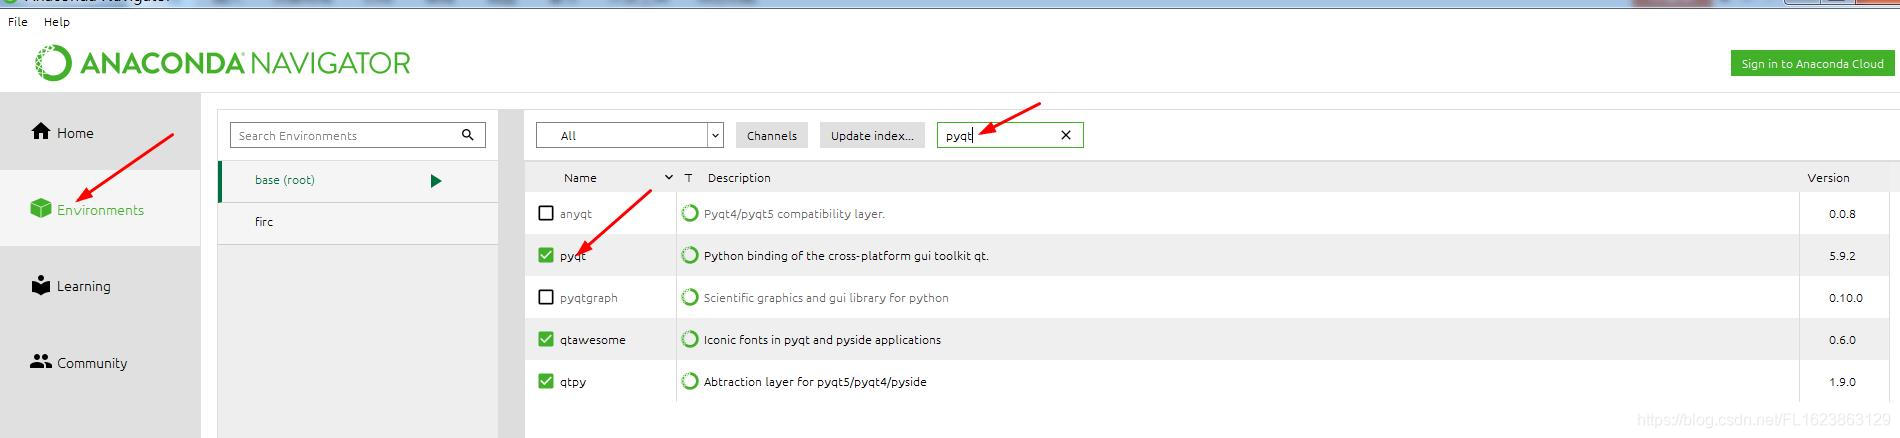Select the base (root) environment
Screen dimensions: 1900x438
(x=358, y=181)
